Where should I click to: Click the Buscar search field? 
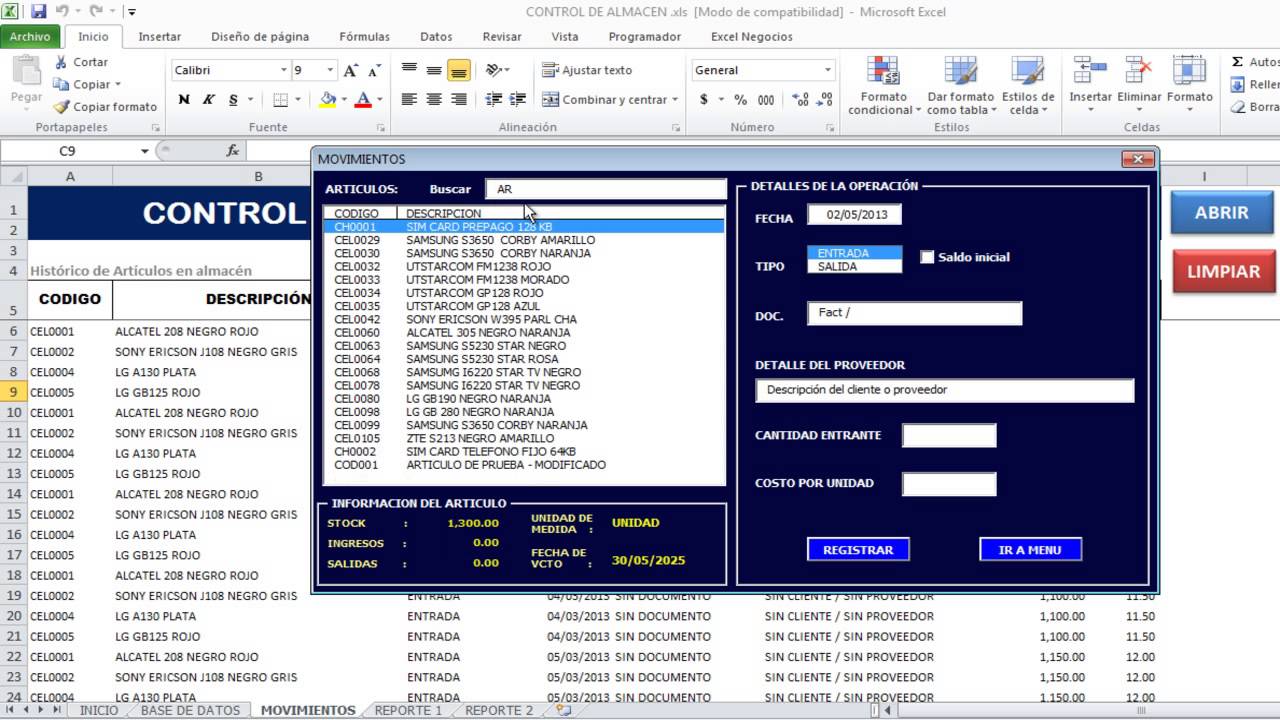[606, 189]
